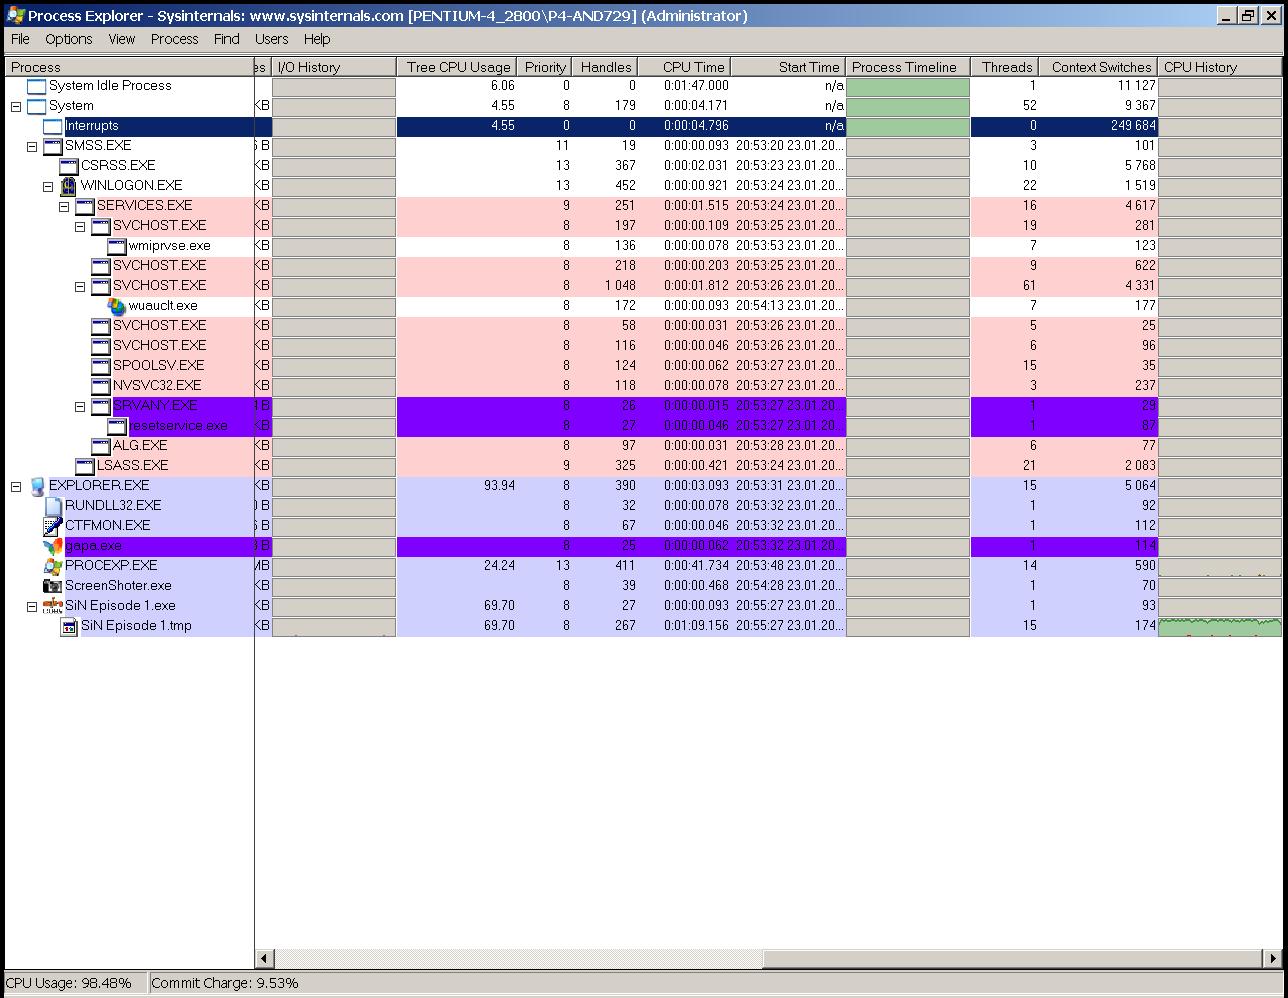
Task: Click the PROCEXP.EXE process icon
Action: (x=52, y=566)
